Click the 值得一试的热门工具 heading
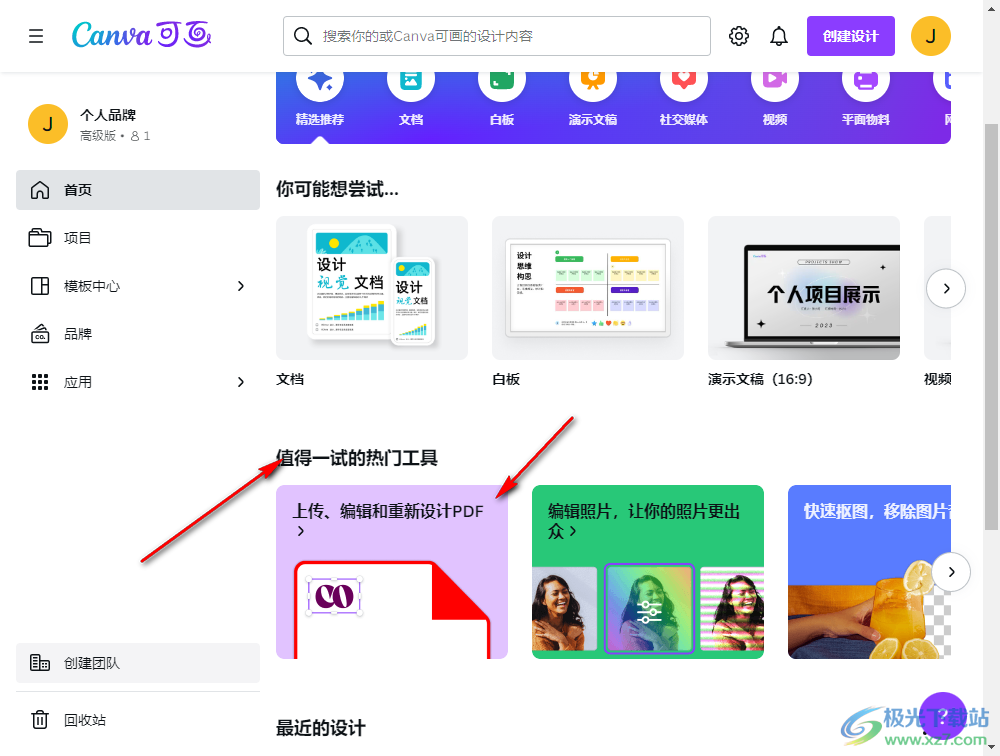This screenshot has width=1000, height=756. coord(357,457)
